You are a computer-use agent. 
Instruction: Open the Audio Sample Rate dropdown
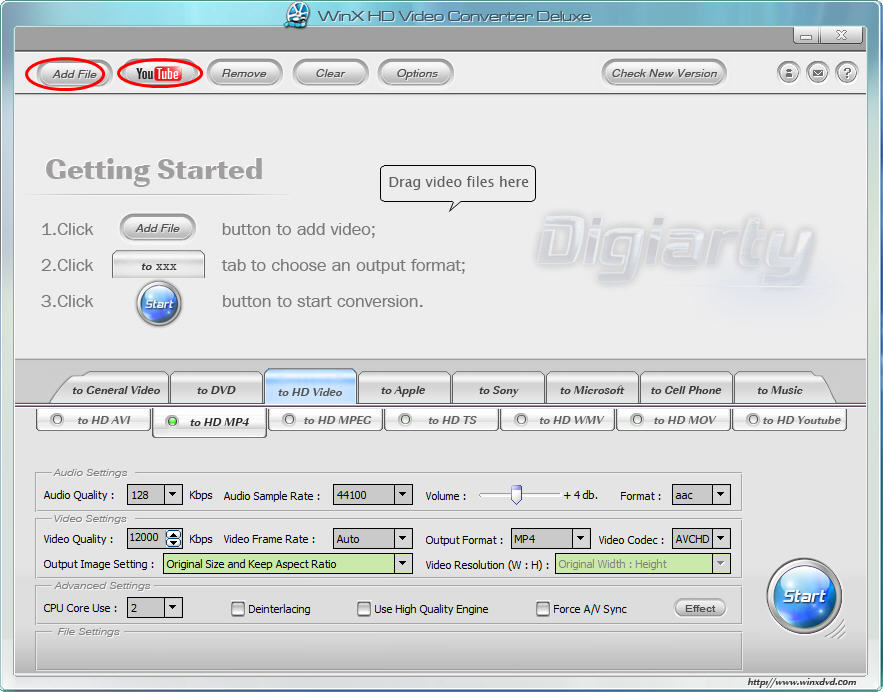click(402, 495)
